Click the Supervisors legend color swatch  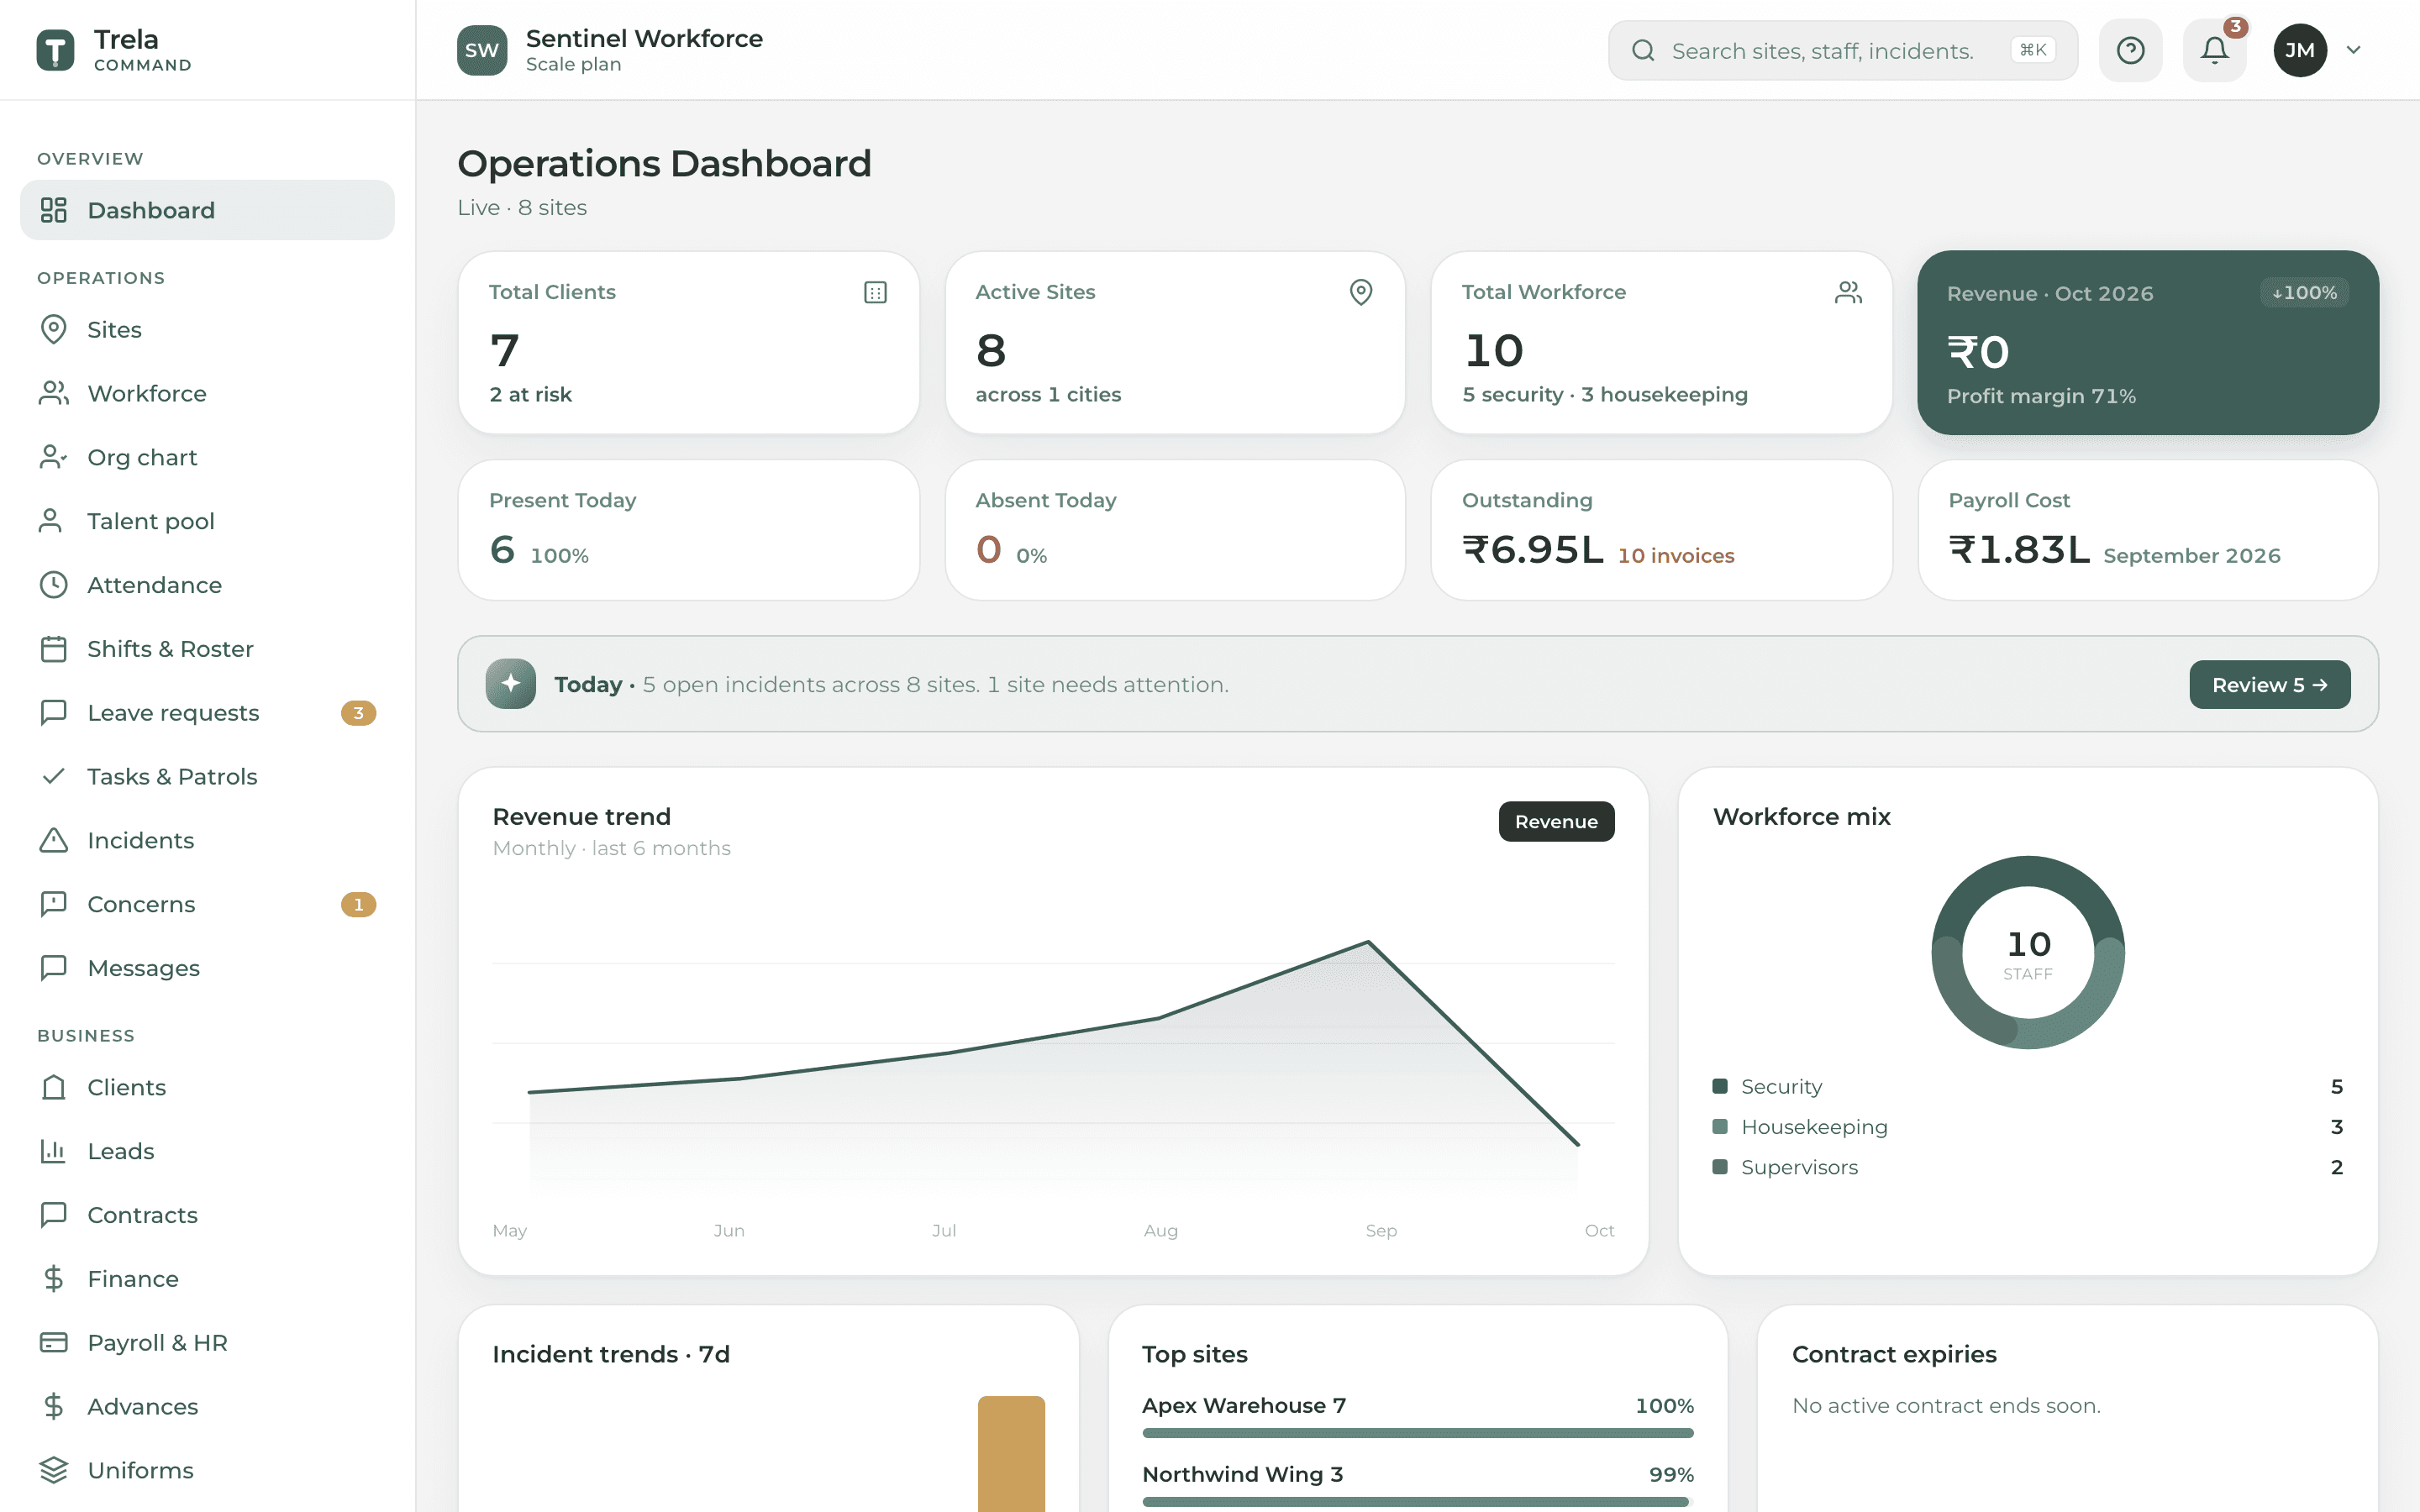coord(1720,1166)
